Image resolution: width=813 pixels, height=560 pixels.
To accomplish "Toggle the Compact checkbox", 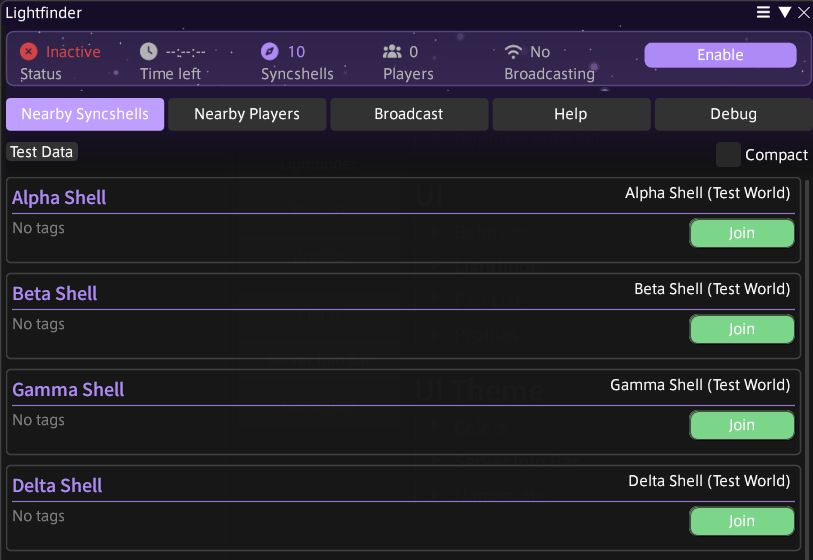I will (x=728, y=155).
